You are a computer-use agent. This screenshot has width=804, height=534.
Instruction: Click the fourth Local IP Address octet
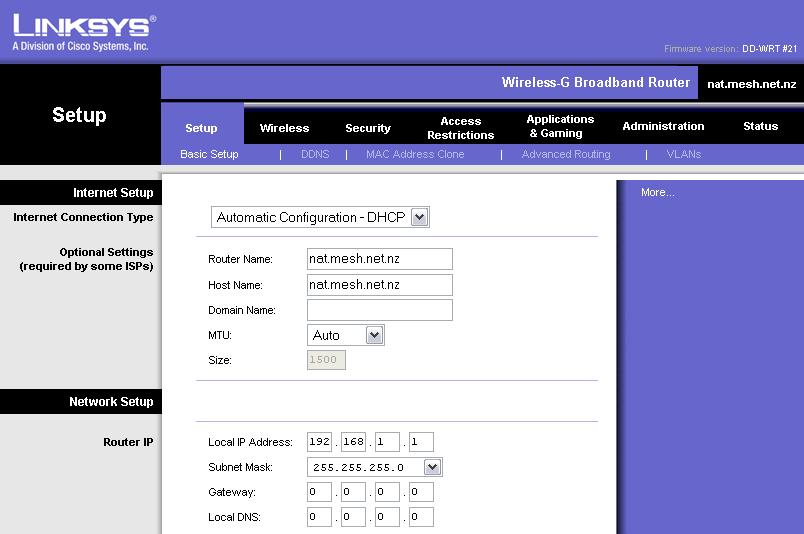421,442
